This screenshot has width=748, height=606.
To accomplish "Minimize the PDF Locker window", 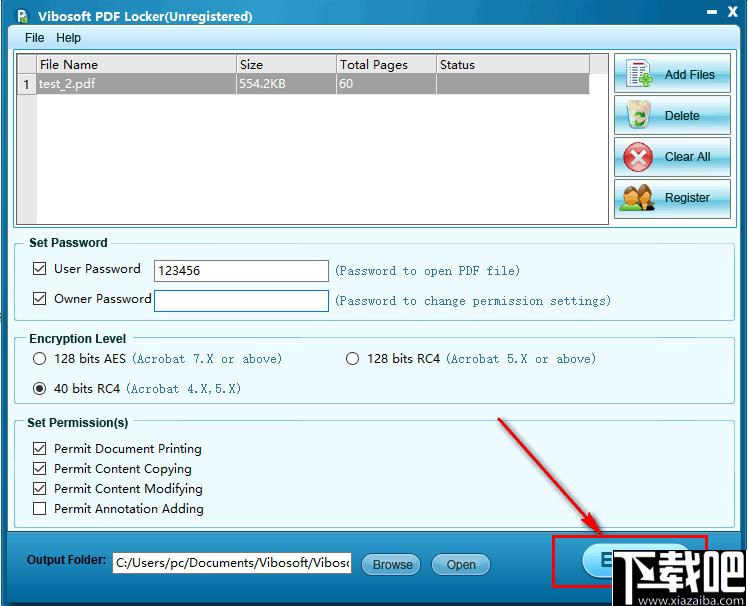I will pyautogui.click(x=712, y=12).
